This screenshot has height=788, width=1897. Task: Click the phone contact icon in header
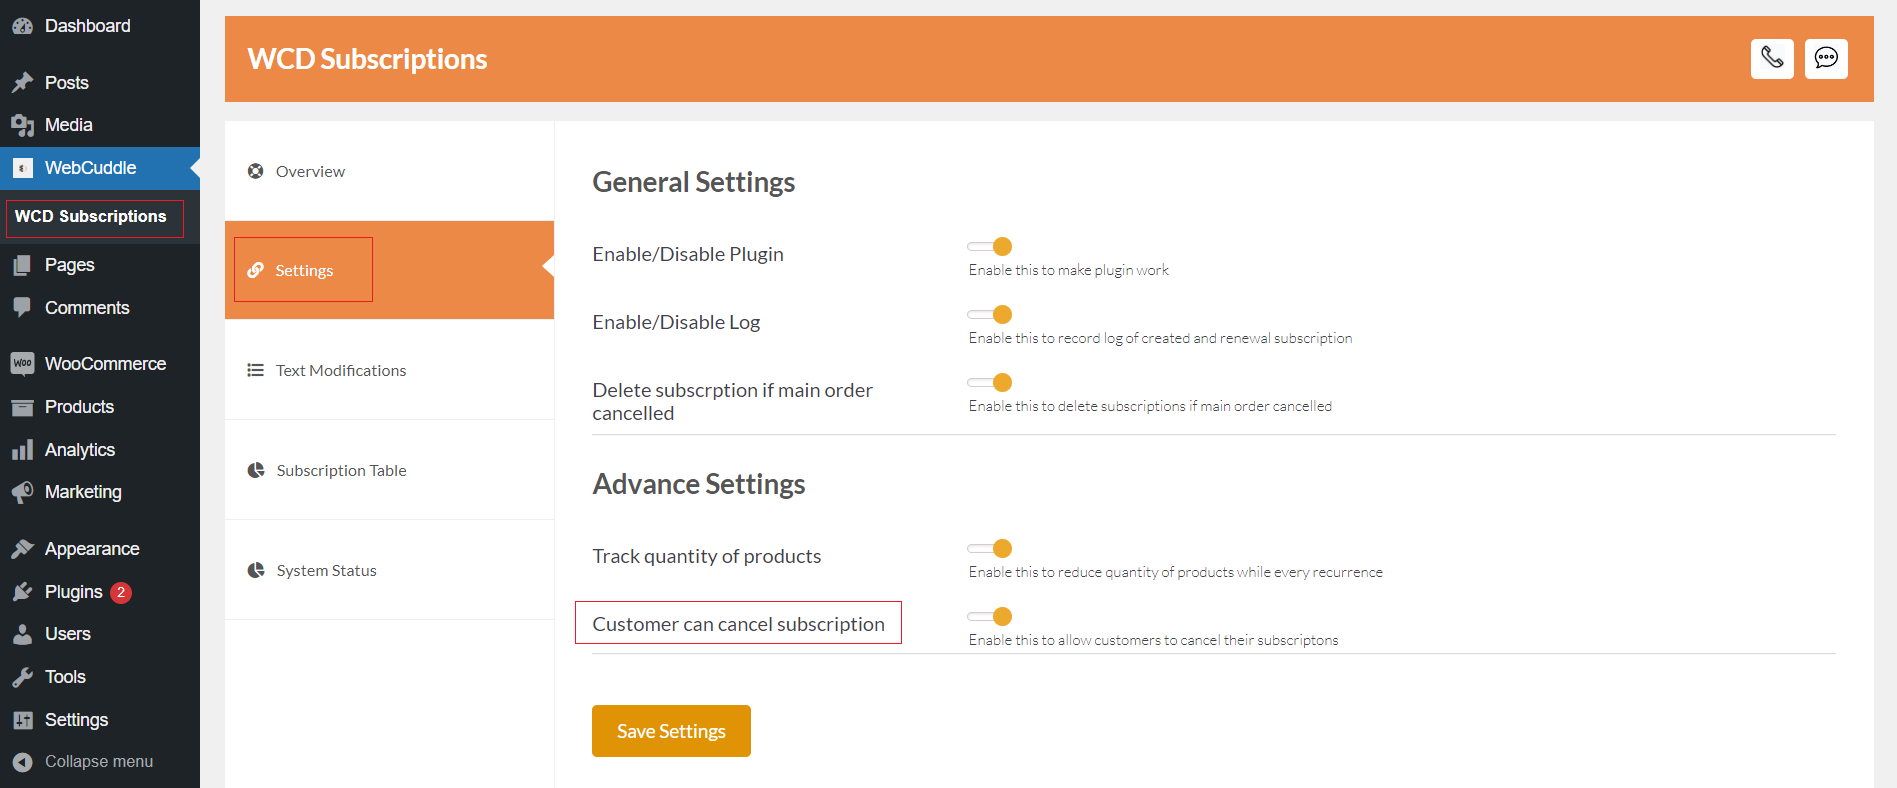pos(1772,58)
